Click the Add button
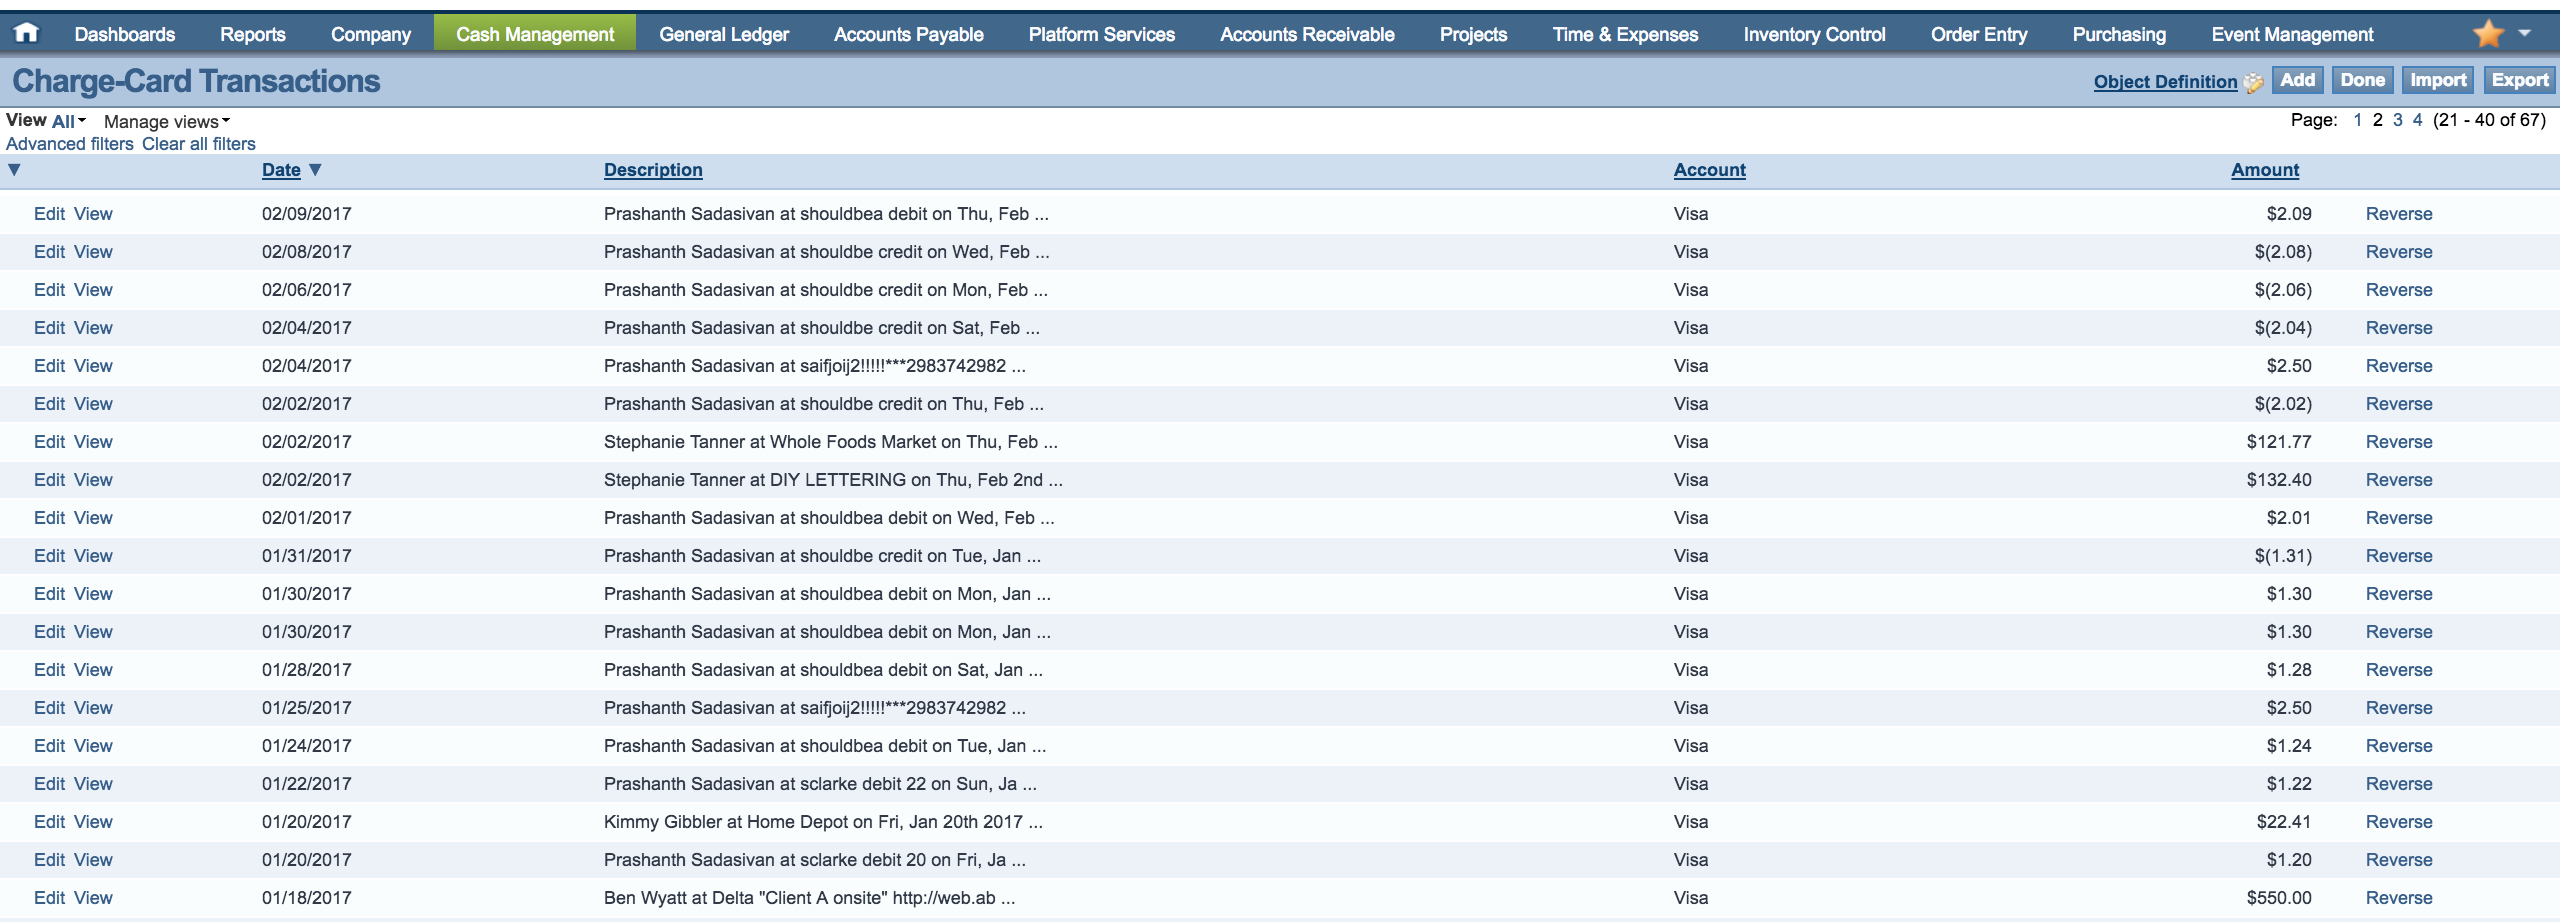Viewport: 2560px width, 922px height. pyautogui.click(x=2297, y=80)
